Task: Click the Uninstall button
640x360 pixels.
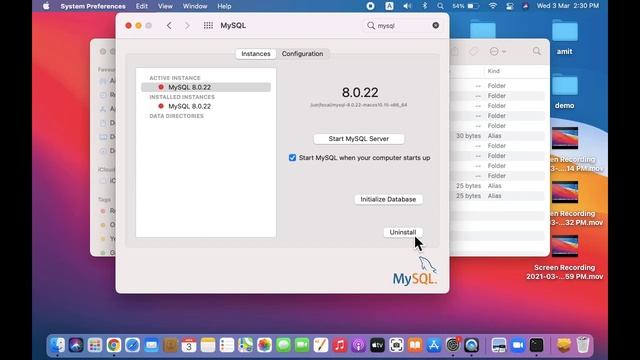Action: (x=403, y=232)
